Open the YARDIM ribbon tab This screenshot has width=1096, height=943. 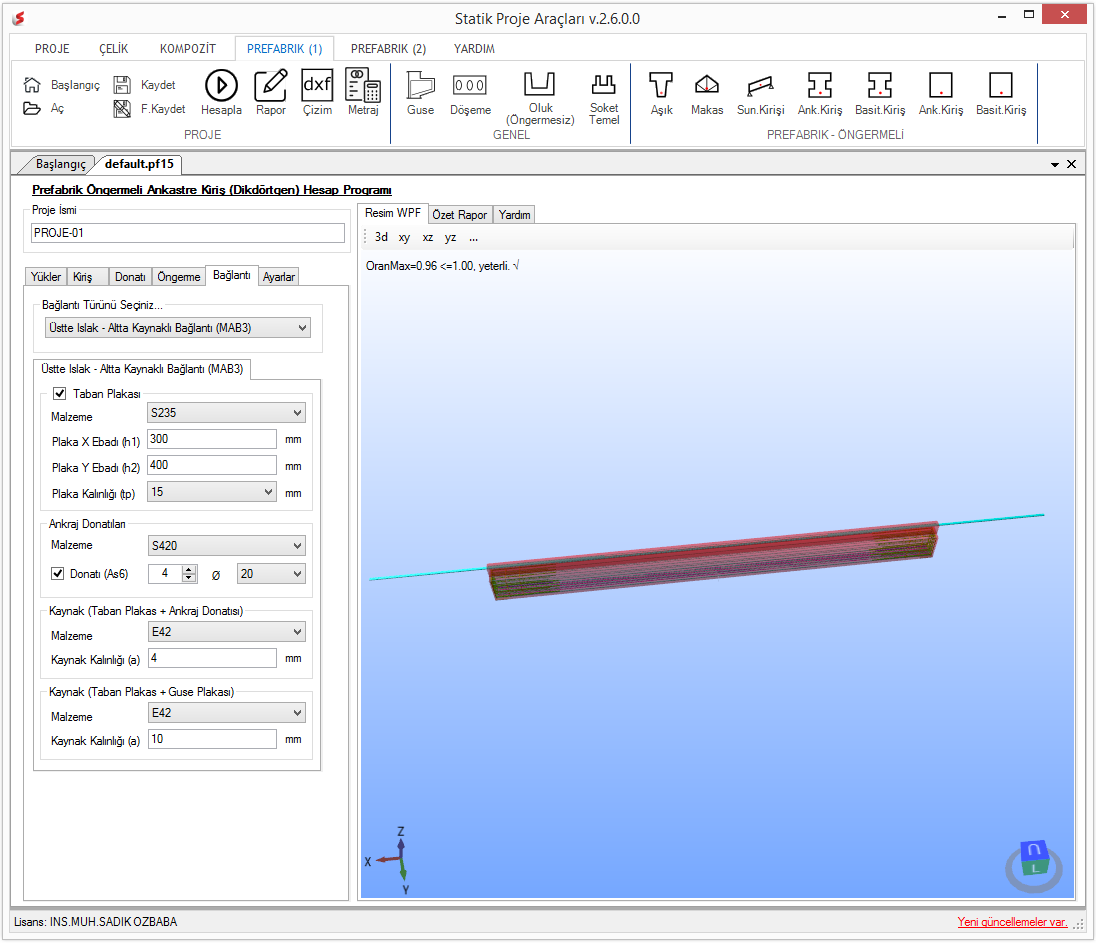coord(474,49)
